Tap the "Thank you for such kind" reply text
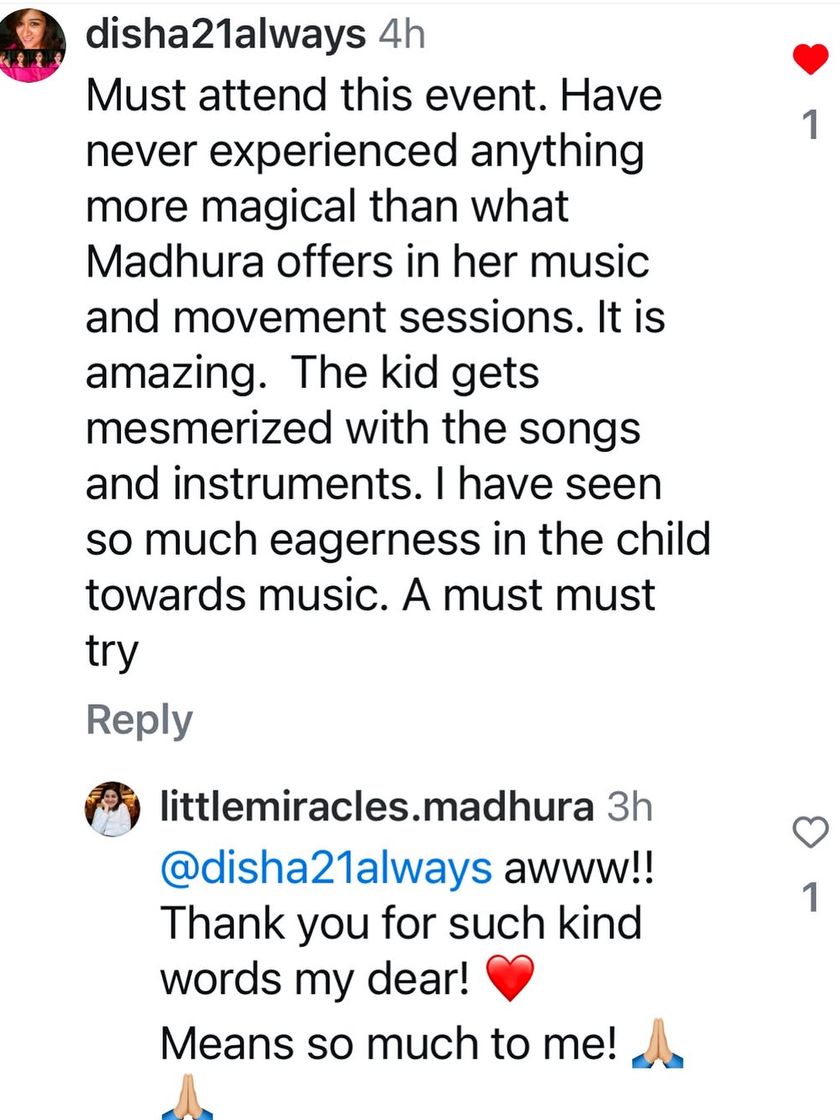The height and width of the screenshot is (1120, 840). pos(400,922)
